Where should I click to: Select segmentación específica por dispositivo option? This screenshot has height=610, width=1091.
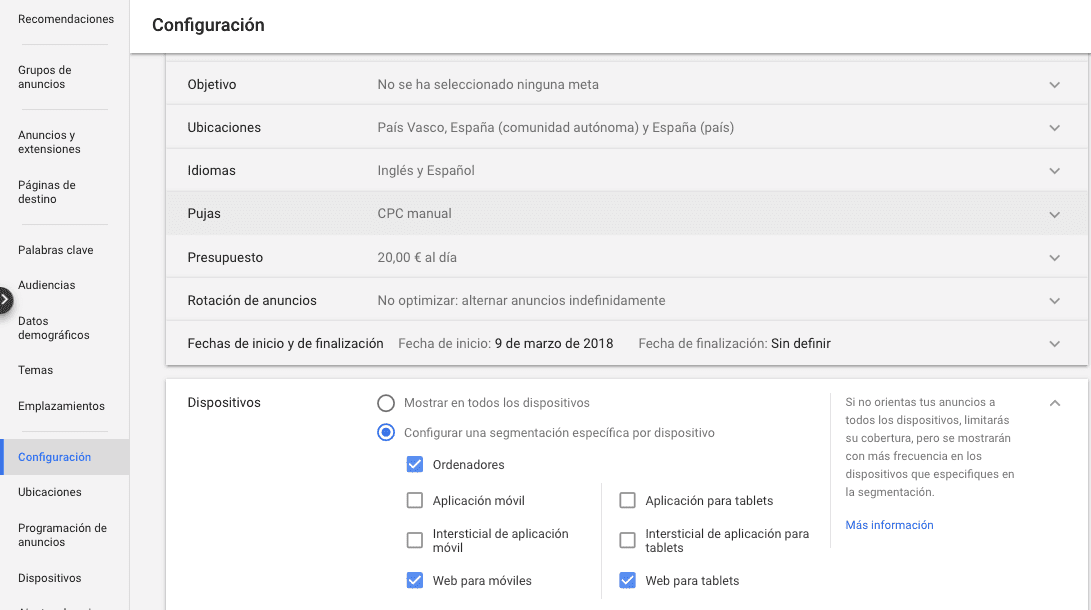click(386, 433)
